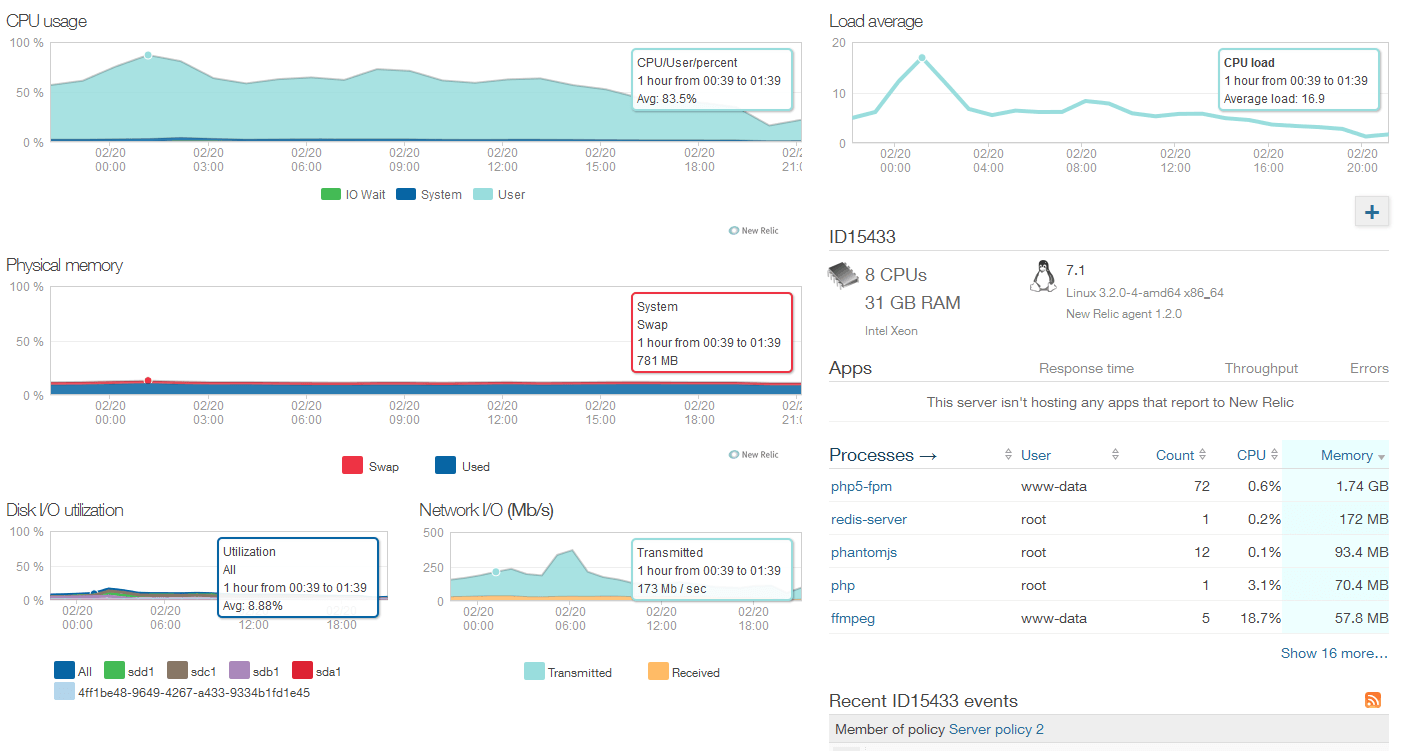Screen dimensions: 1401x751
Task: Toggle All series in Disk I/O legend
Action: (73, 671)
